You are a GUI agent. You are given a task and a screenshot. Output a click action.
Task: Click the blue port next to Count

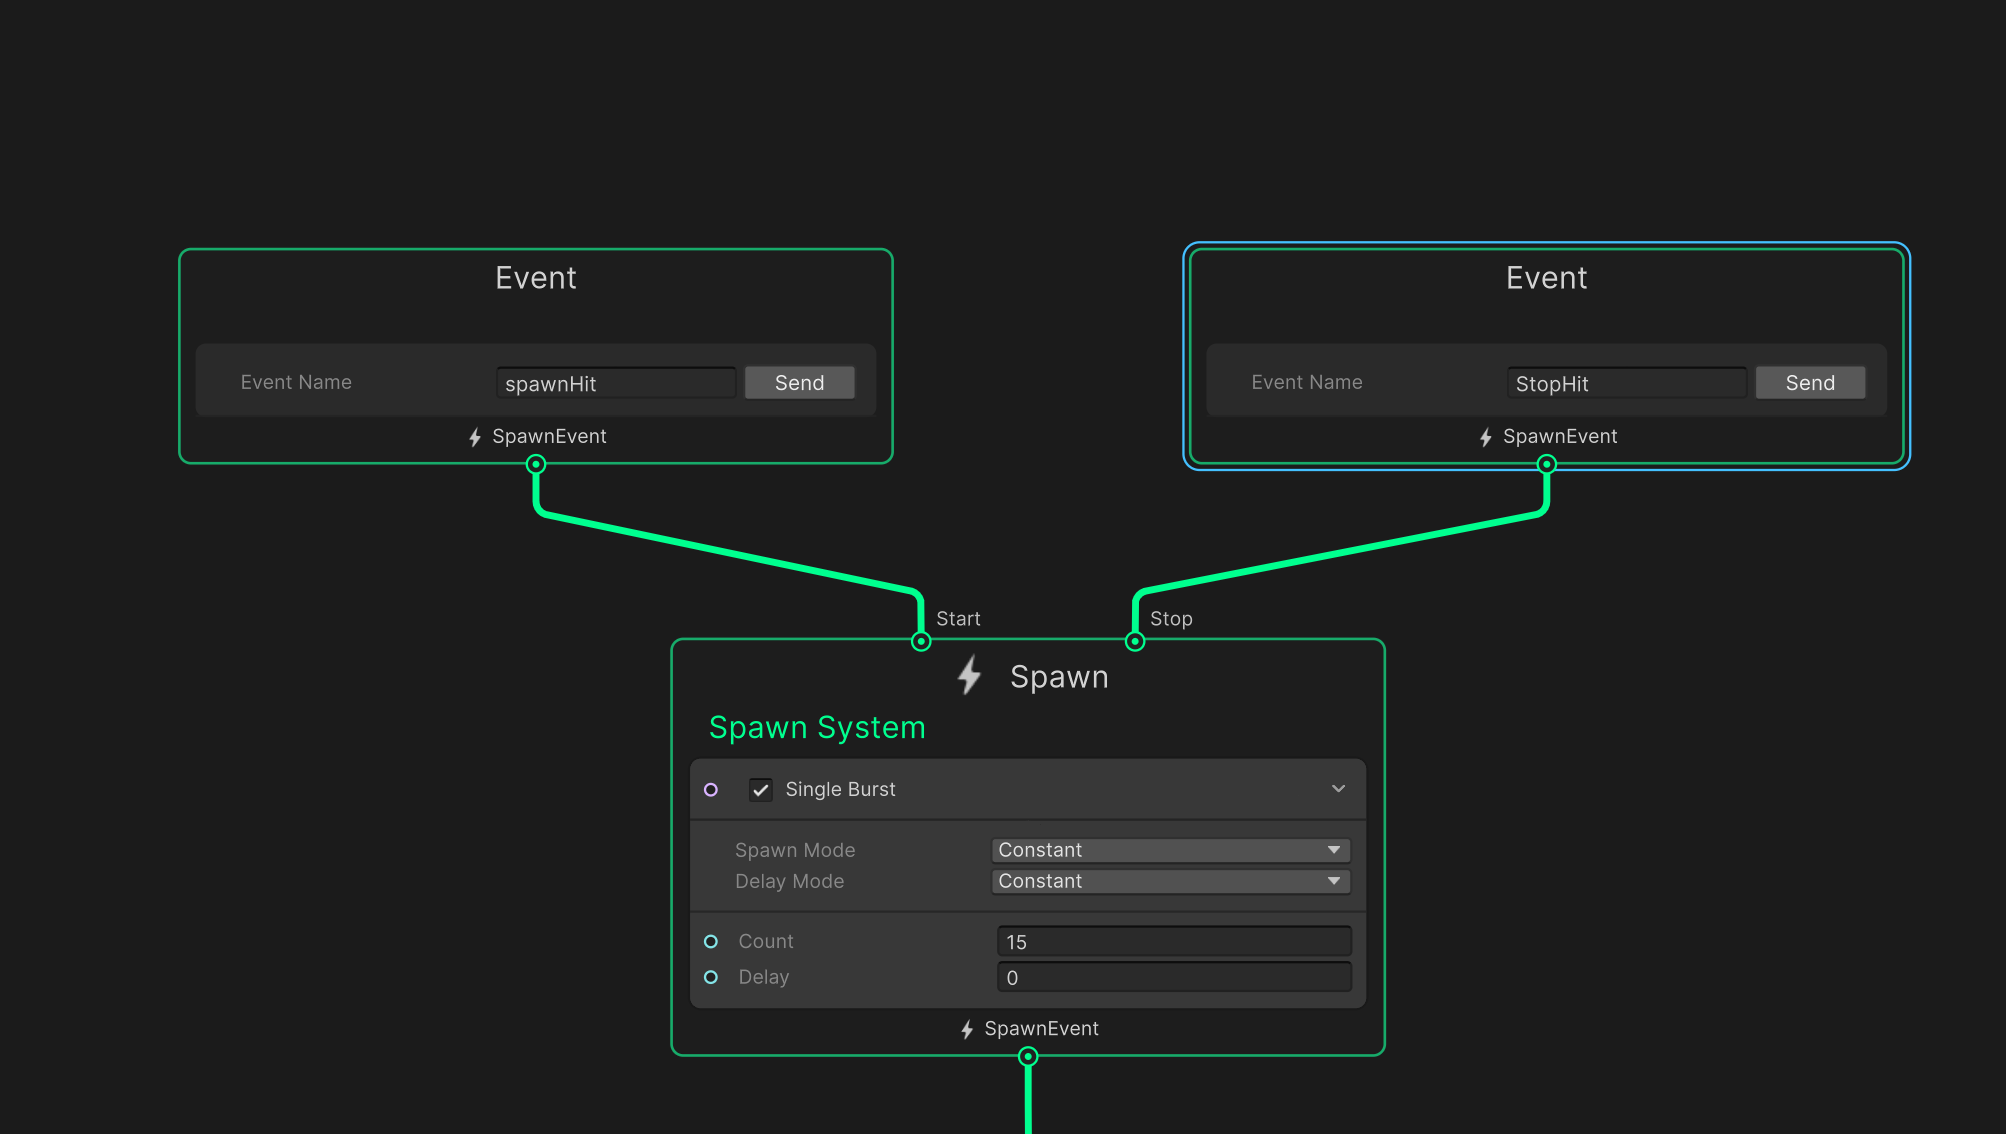point(711,940)
